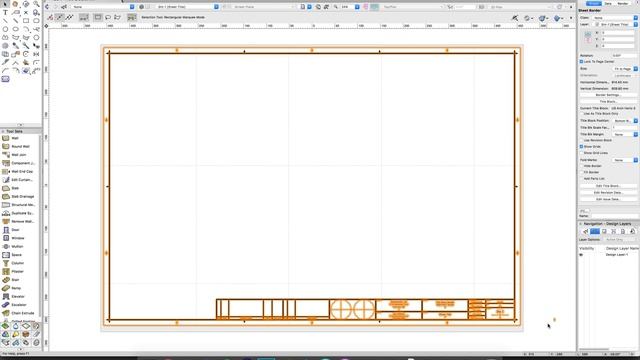Open the Size Fit to Page dropdown
Screen dimensions: 640x360
click(625, 69)
